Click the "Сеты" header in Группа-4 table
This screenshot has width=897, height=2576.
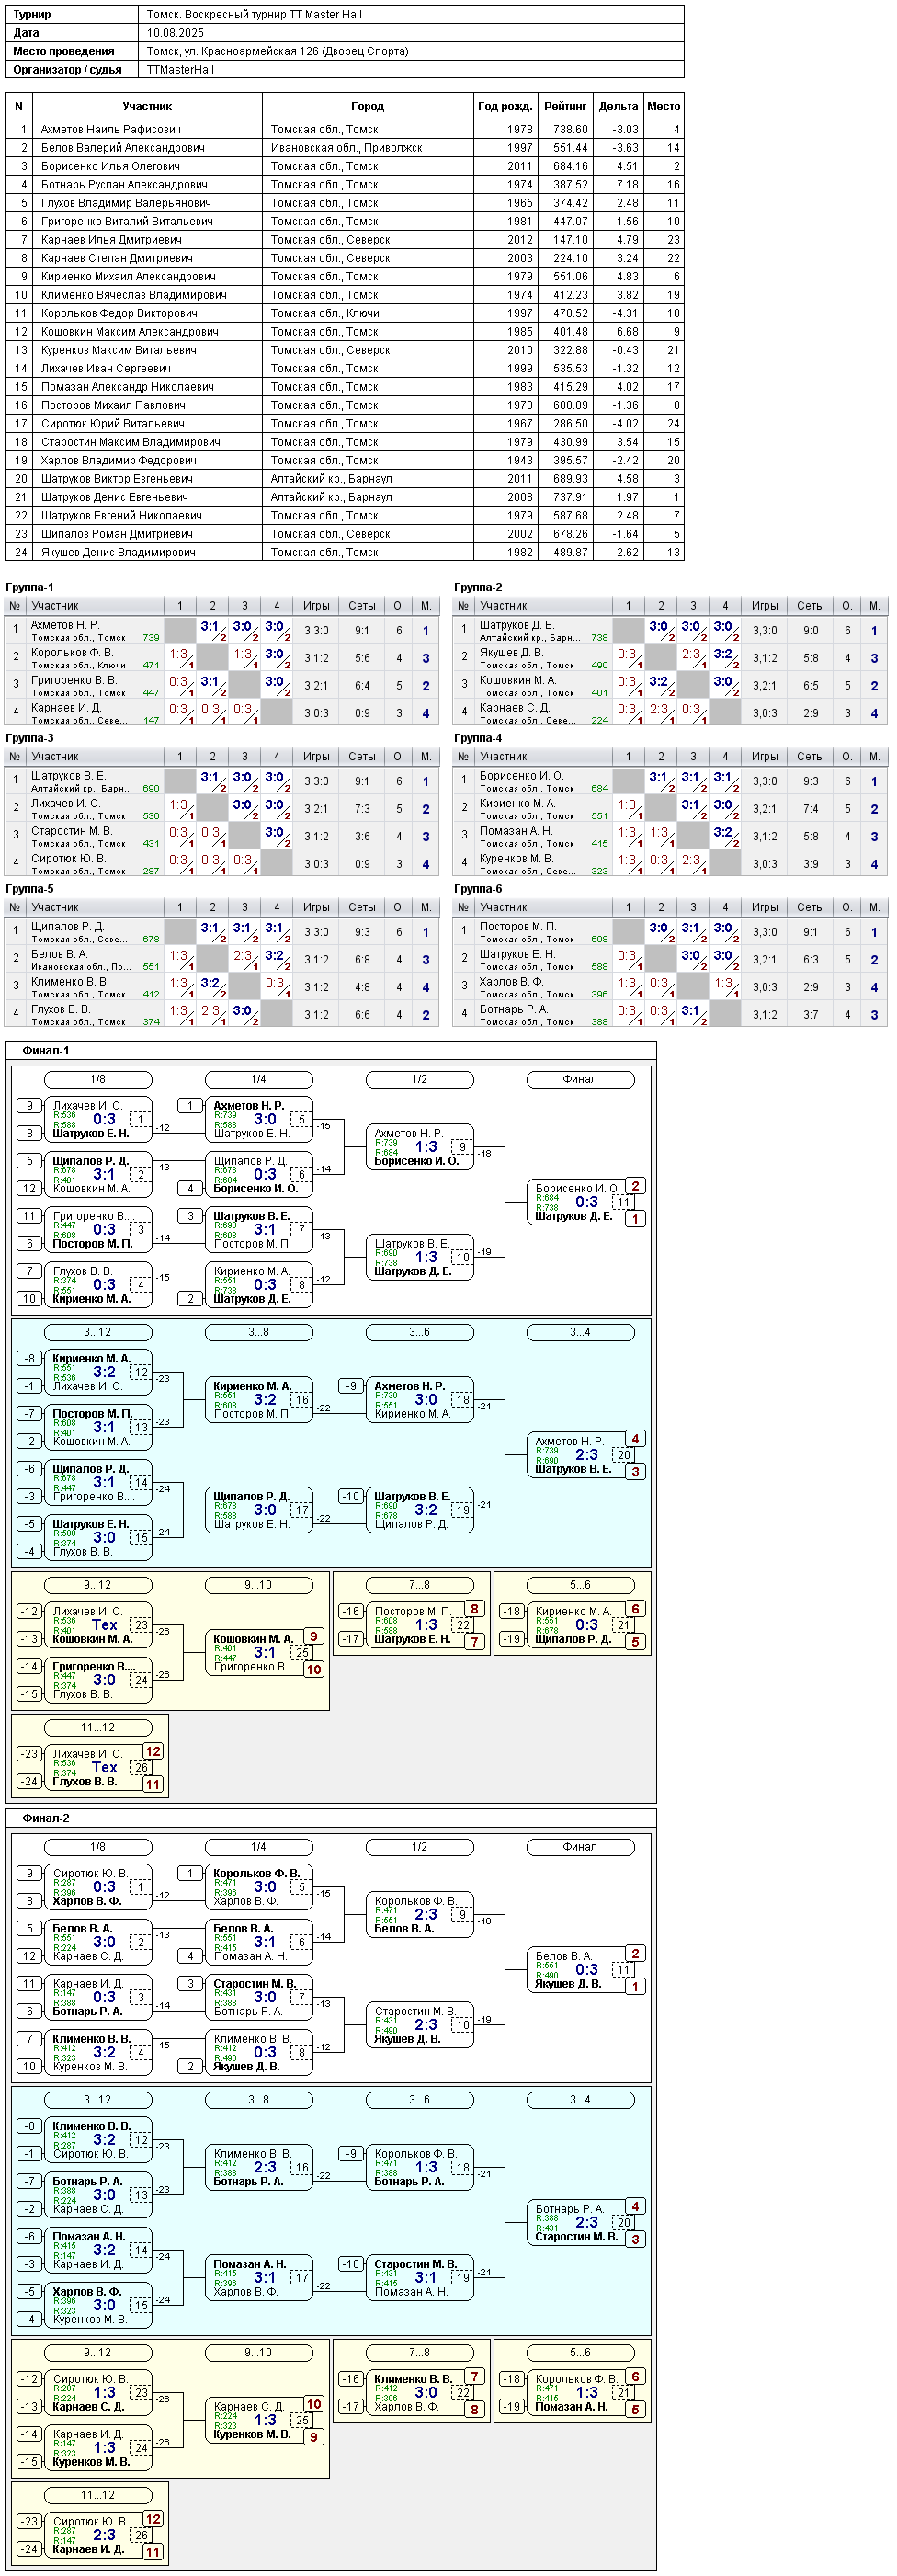810,757
